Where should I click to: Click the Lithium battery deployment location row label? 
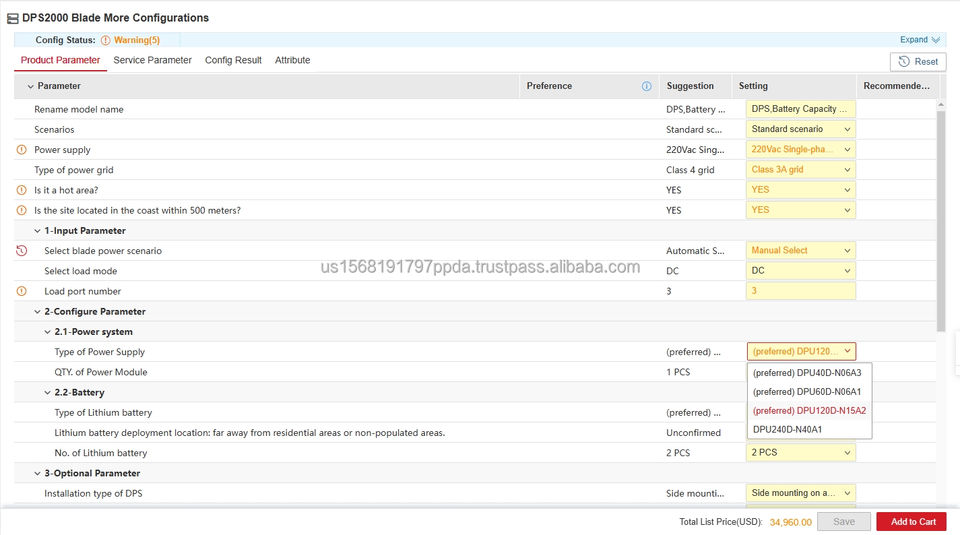249,433
